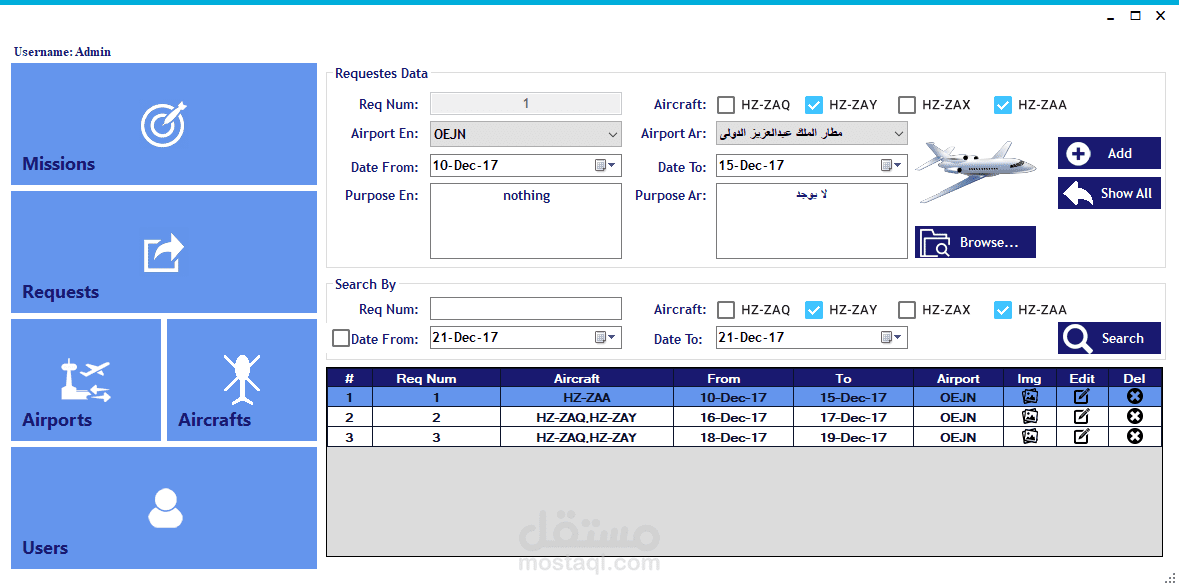Select the 18-Dec-17 From cell
Image resolution: width=1179 pixels, height=587 pixels.
733,437
